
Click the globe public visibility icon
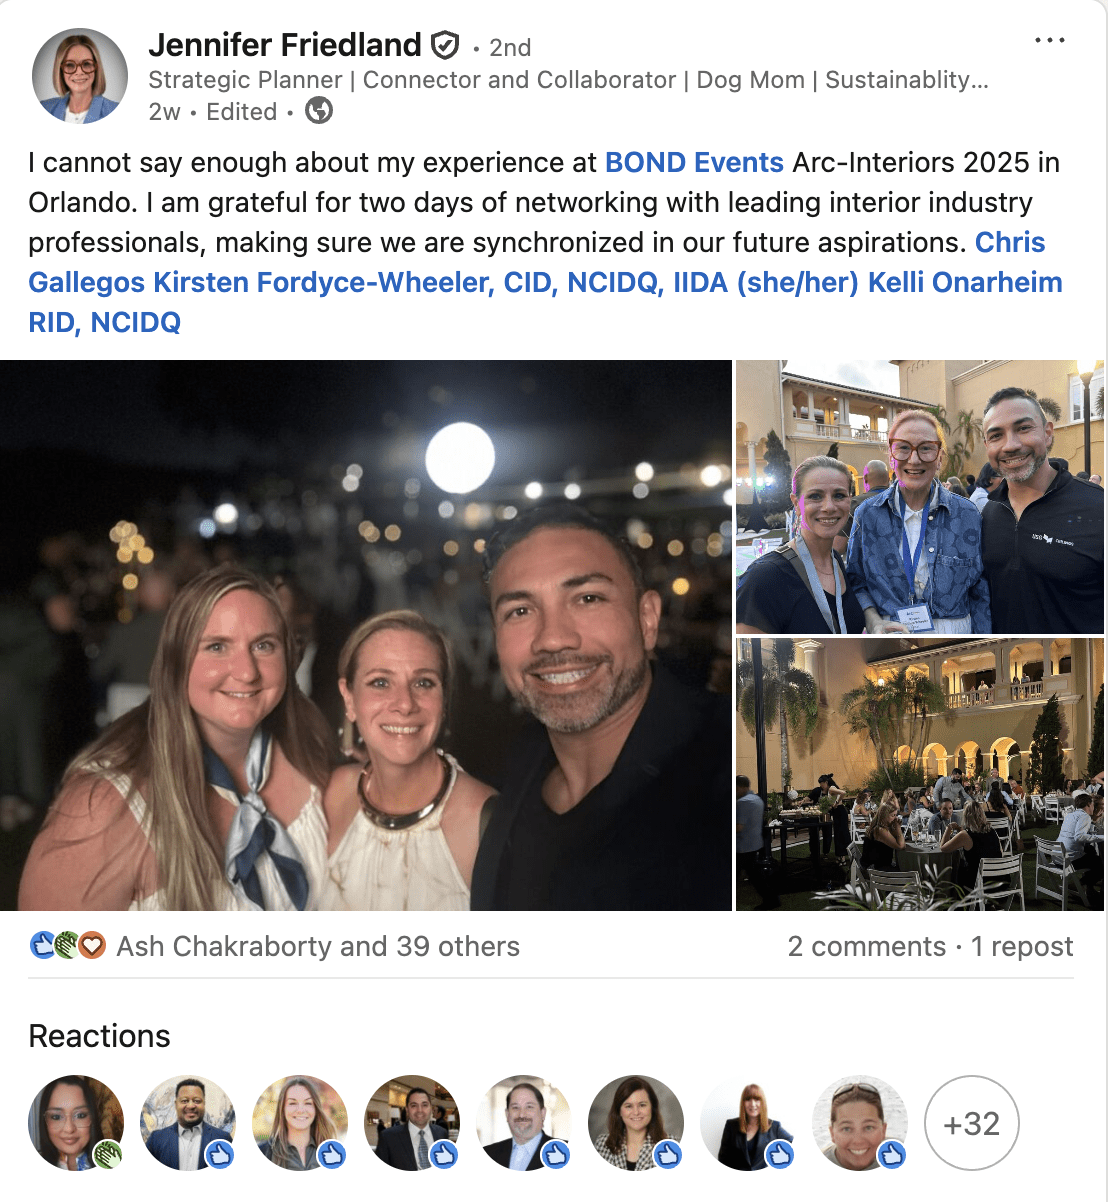[x=319, y=111]
